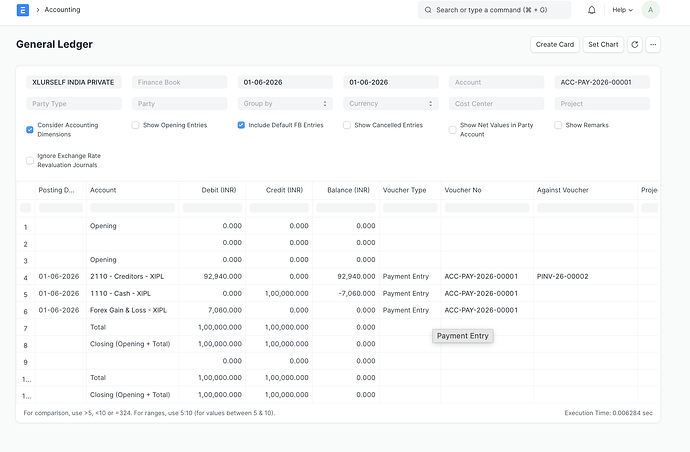
Task: Open user avatar A menu
Action: coord(650,10)
